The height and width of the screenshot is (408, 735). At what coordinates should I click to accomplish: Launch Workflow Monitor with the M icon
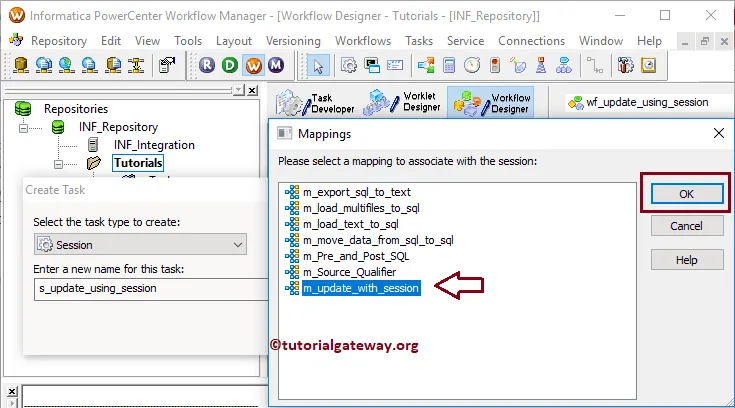click(276, 65)
